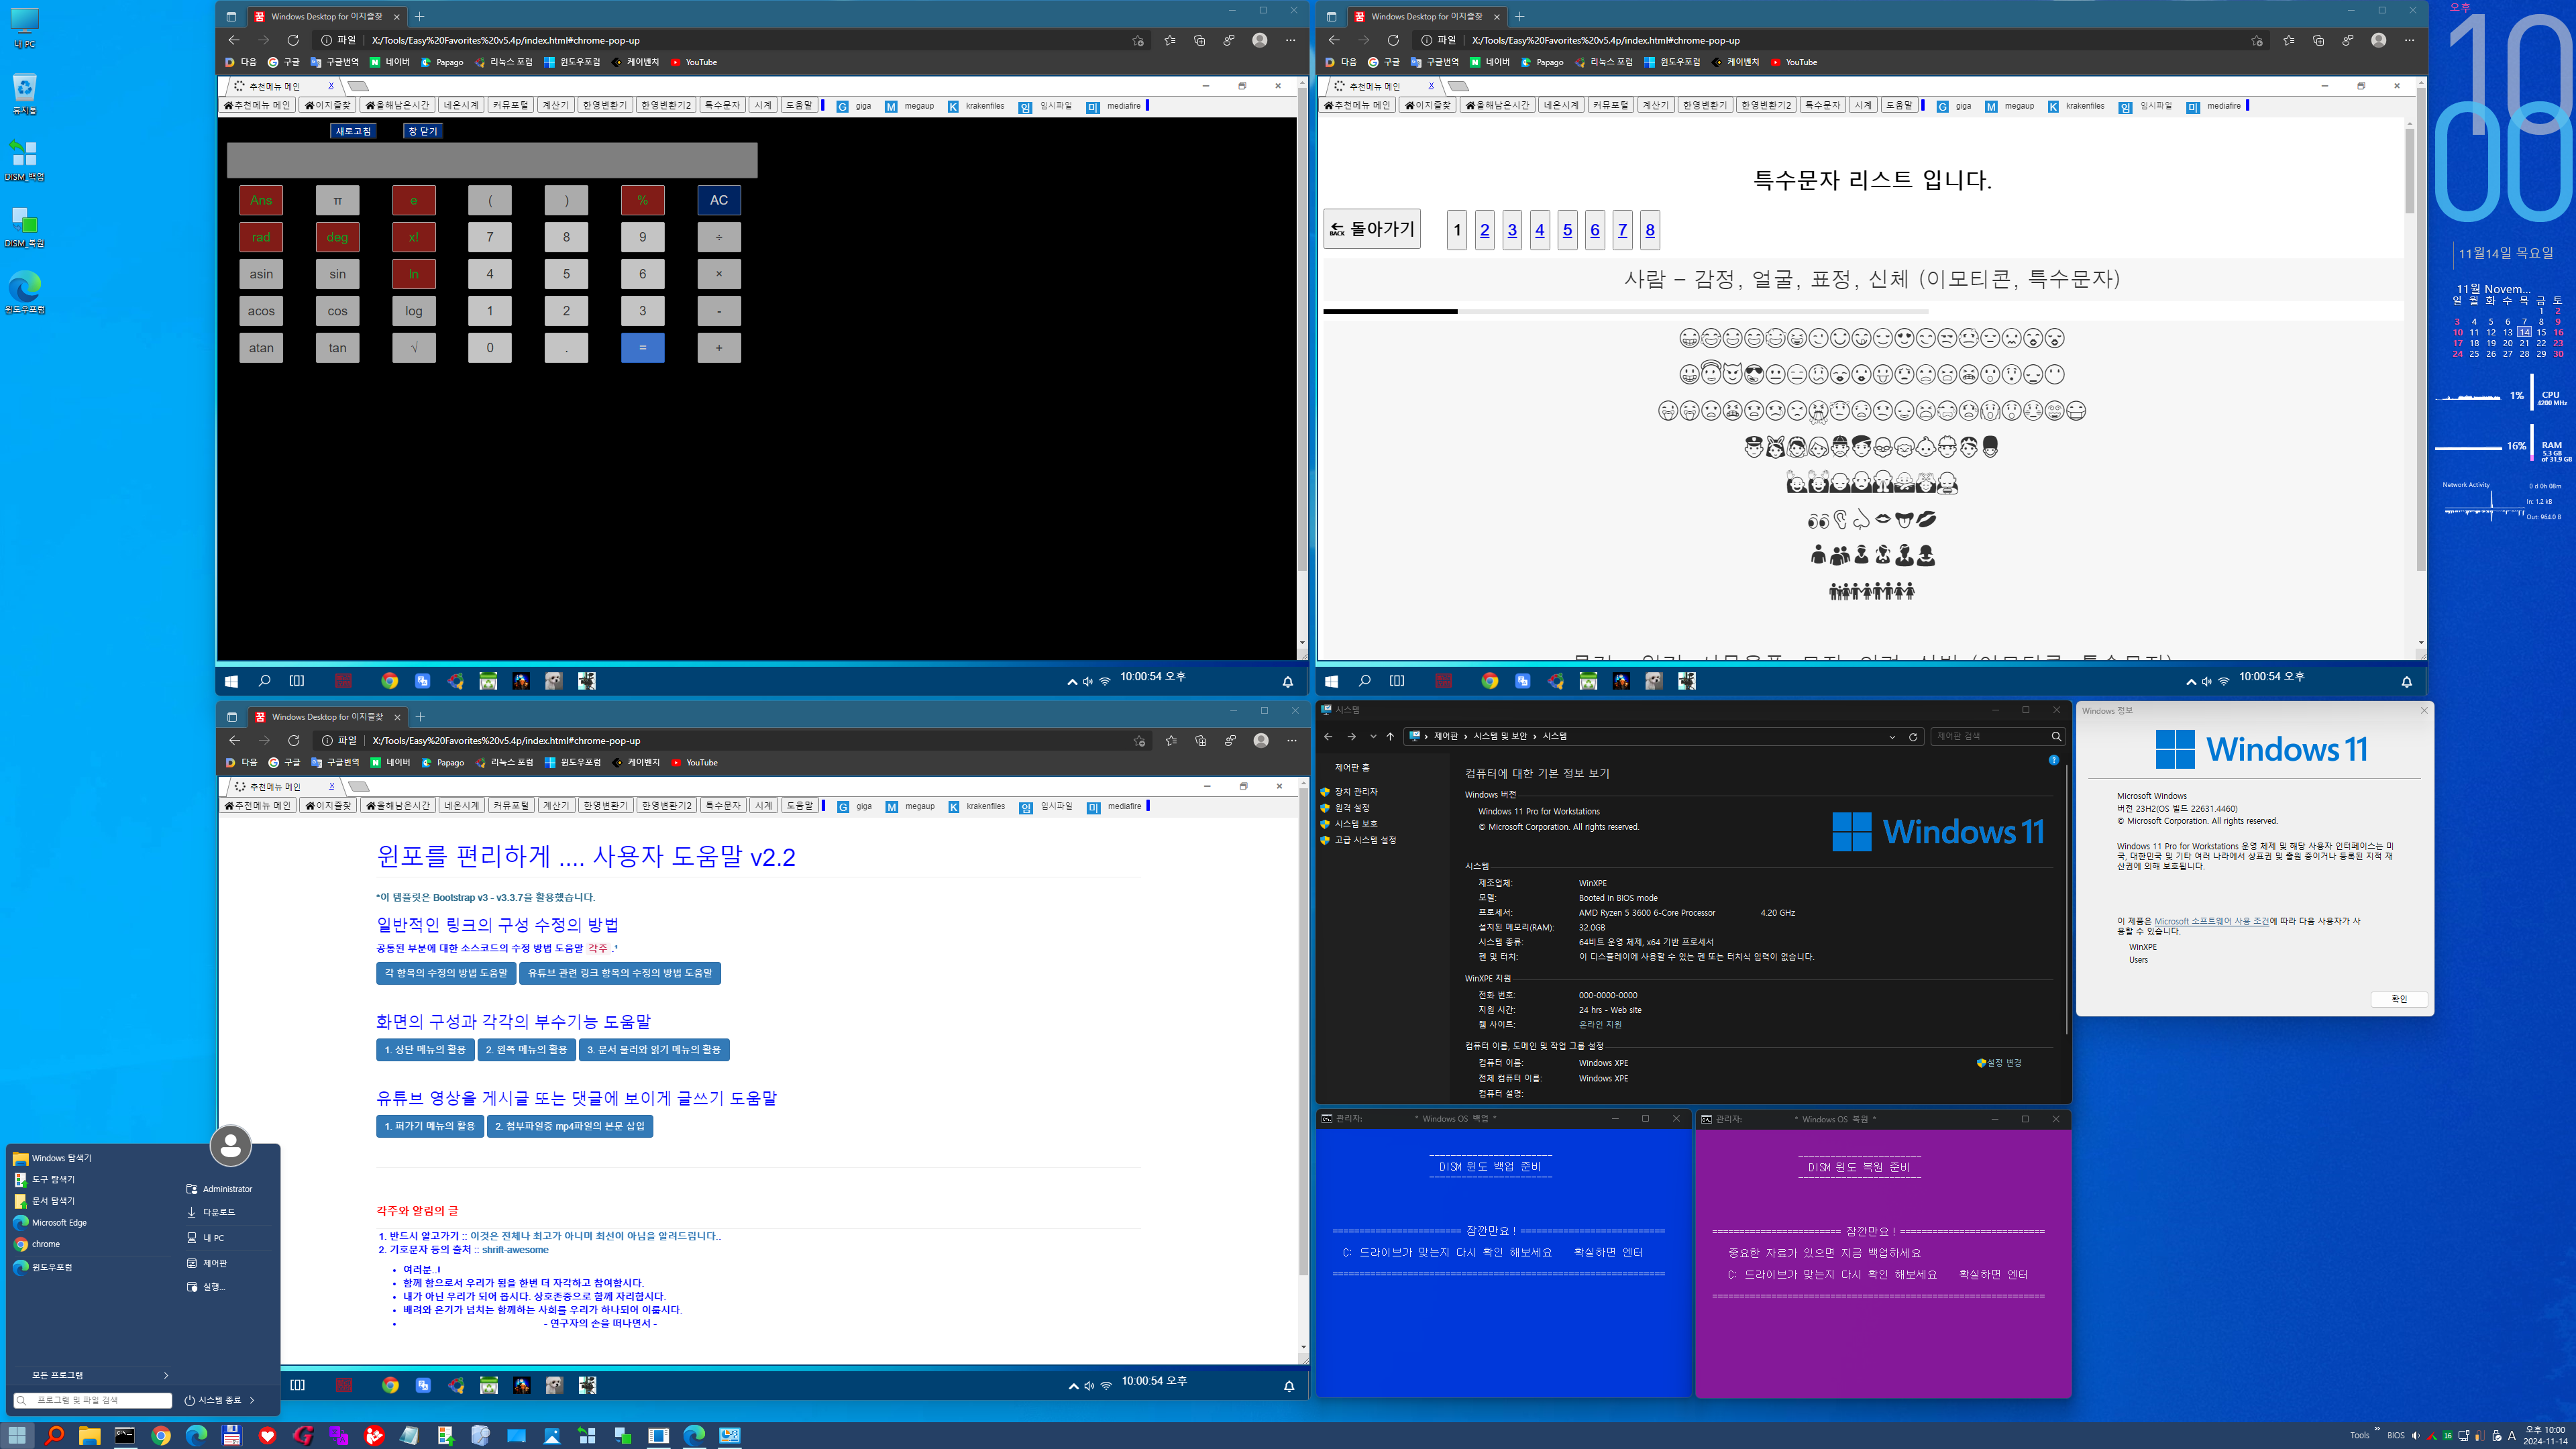Click the Start button on the main taskbar

(x=17, y=1436)
